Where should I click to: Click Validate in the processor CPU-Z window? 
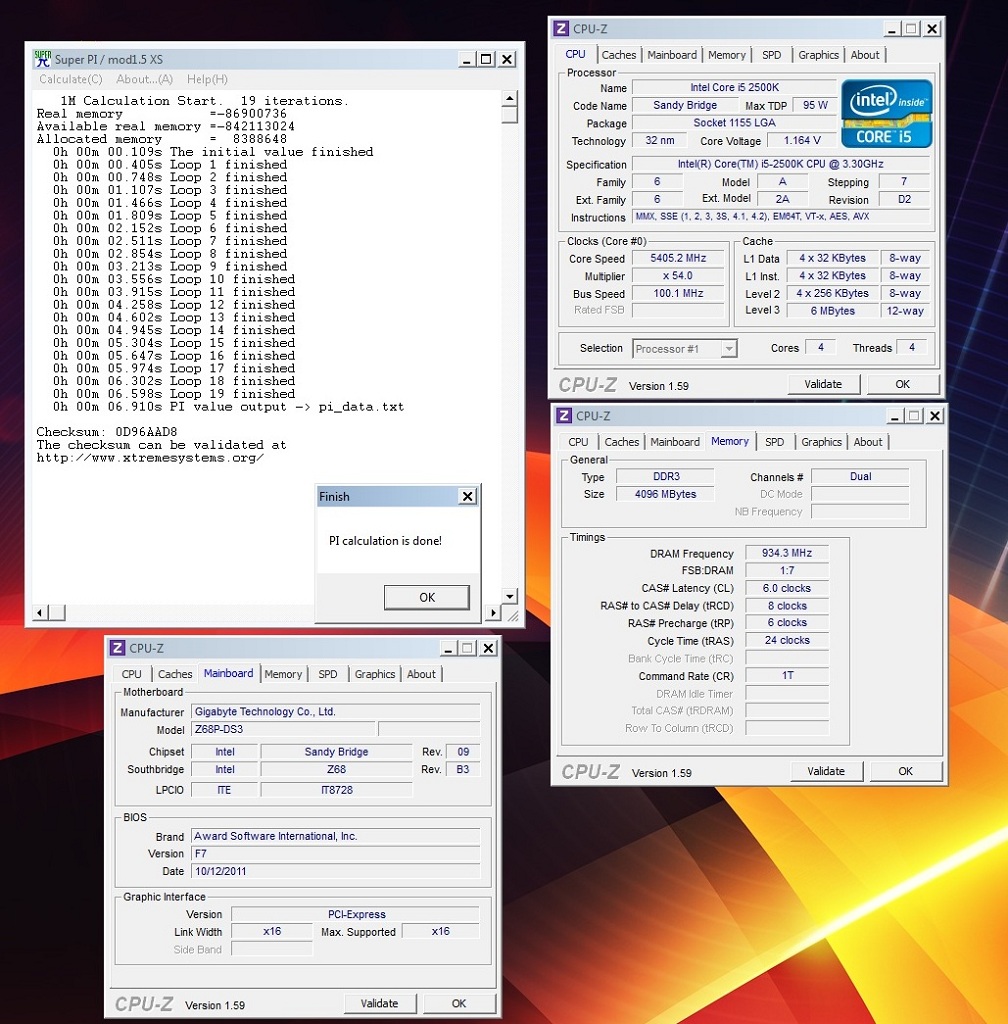click(823, 384)
